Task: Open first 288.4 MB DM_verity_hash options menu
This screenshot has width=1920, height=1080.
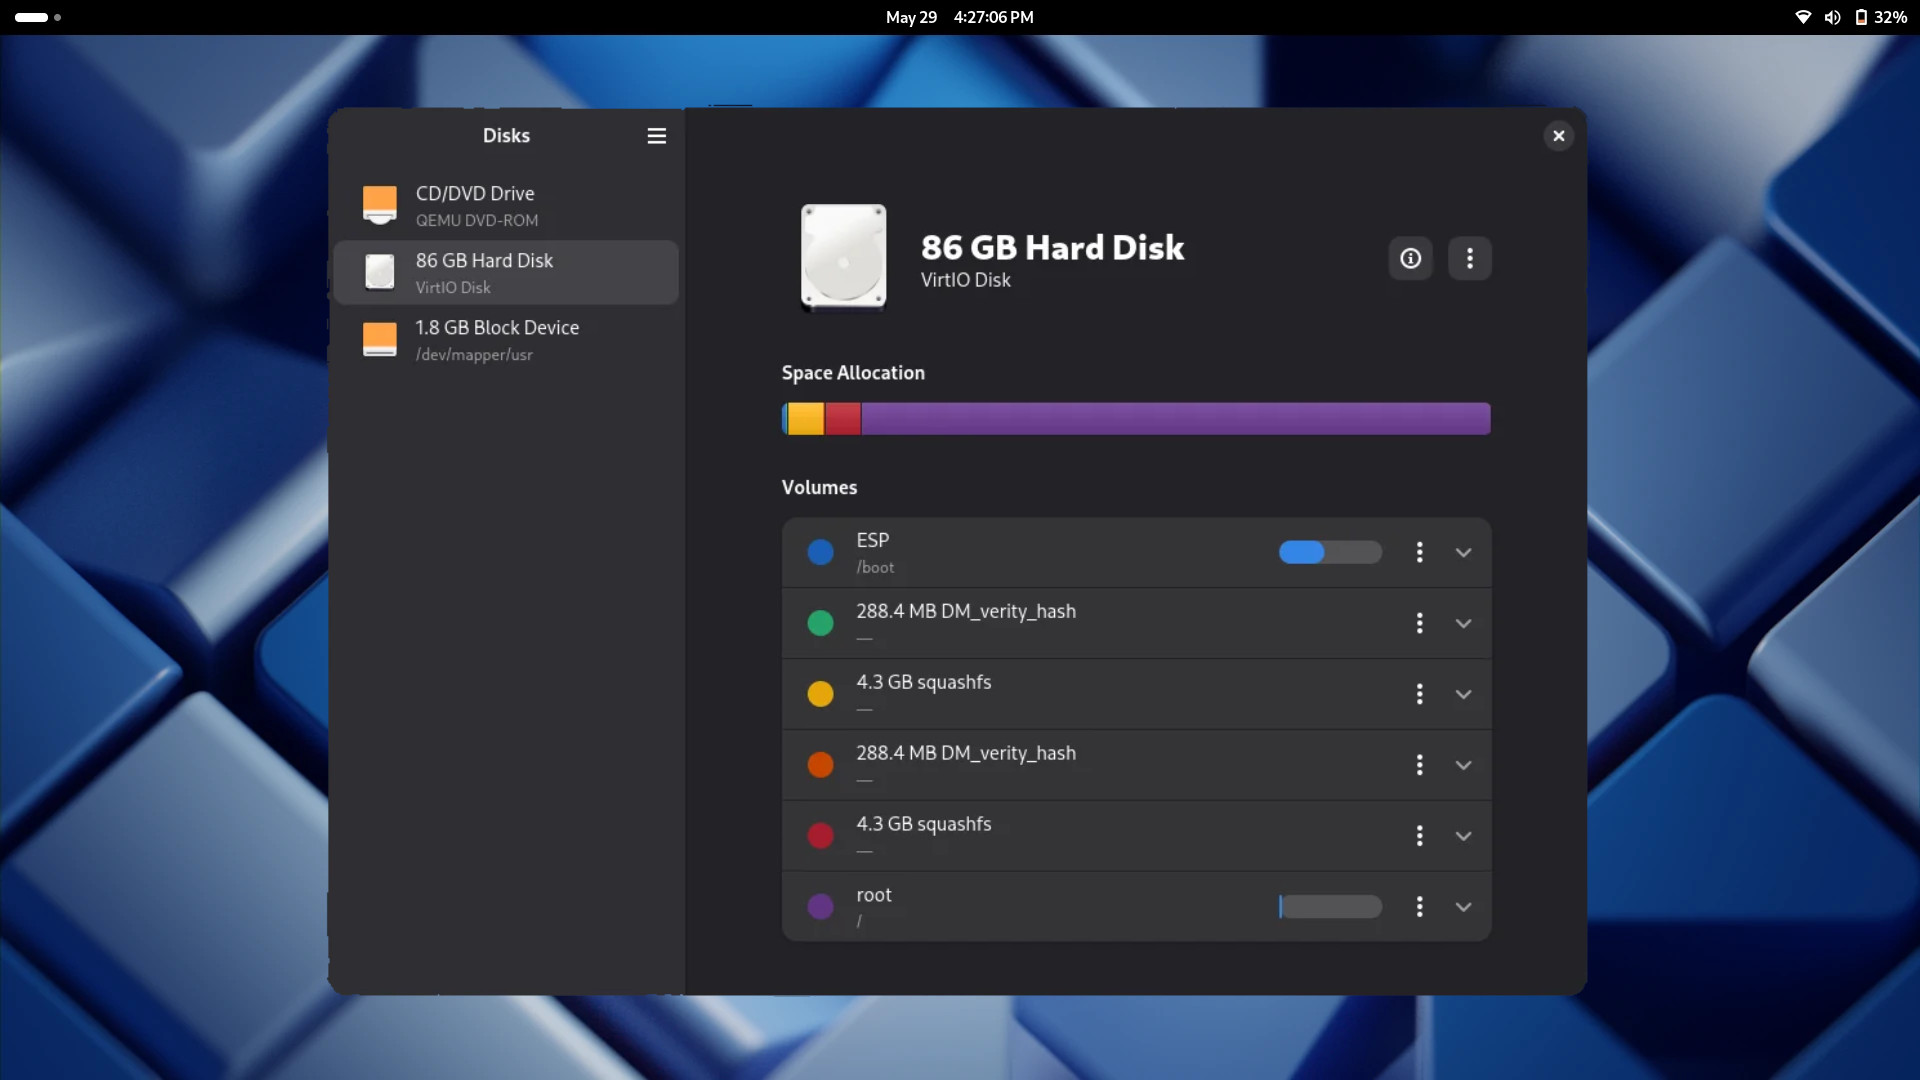Action: (x=1419, y=624)
